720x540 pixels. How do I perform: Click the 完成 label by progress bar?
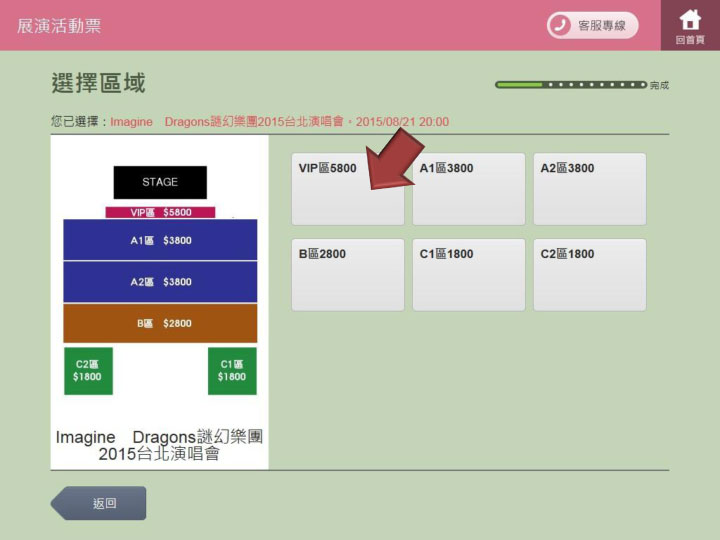coord(659,85)
